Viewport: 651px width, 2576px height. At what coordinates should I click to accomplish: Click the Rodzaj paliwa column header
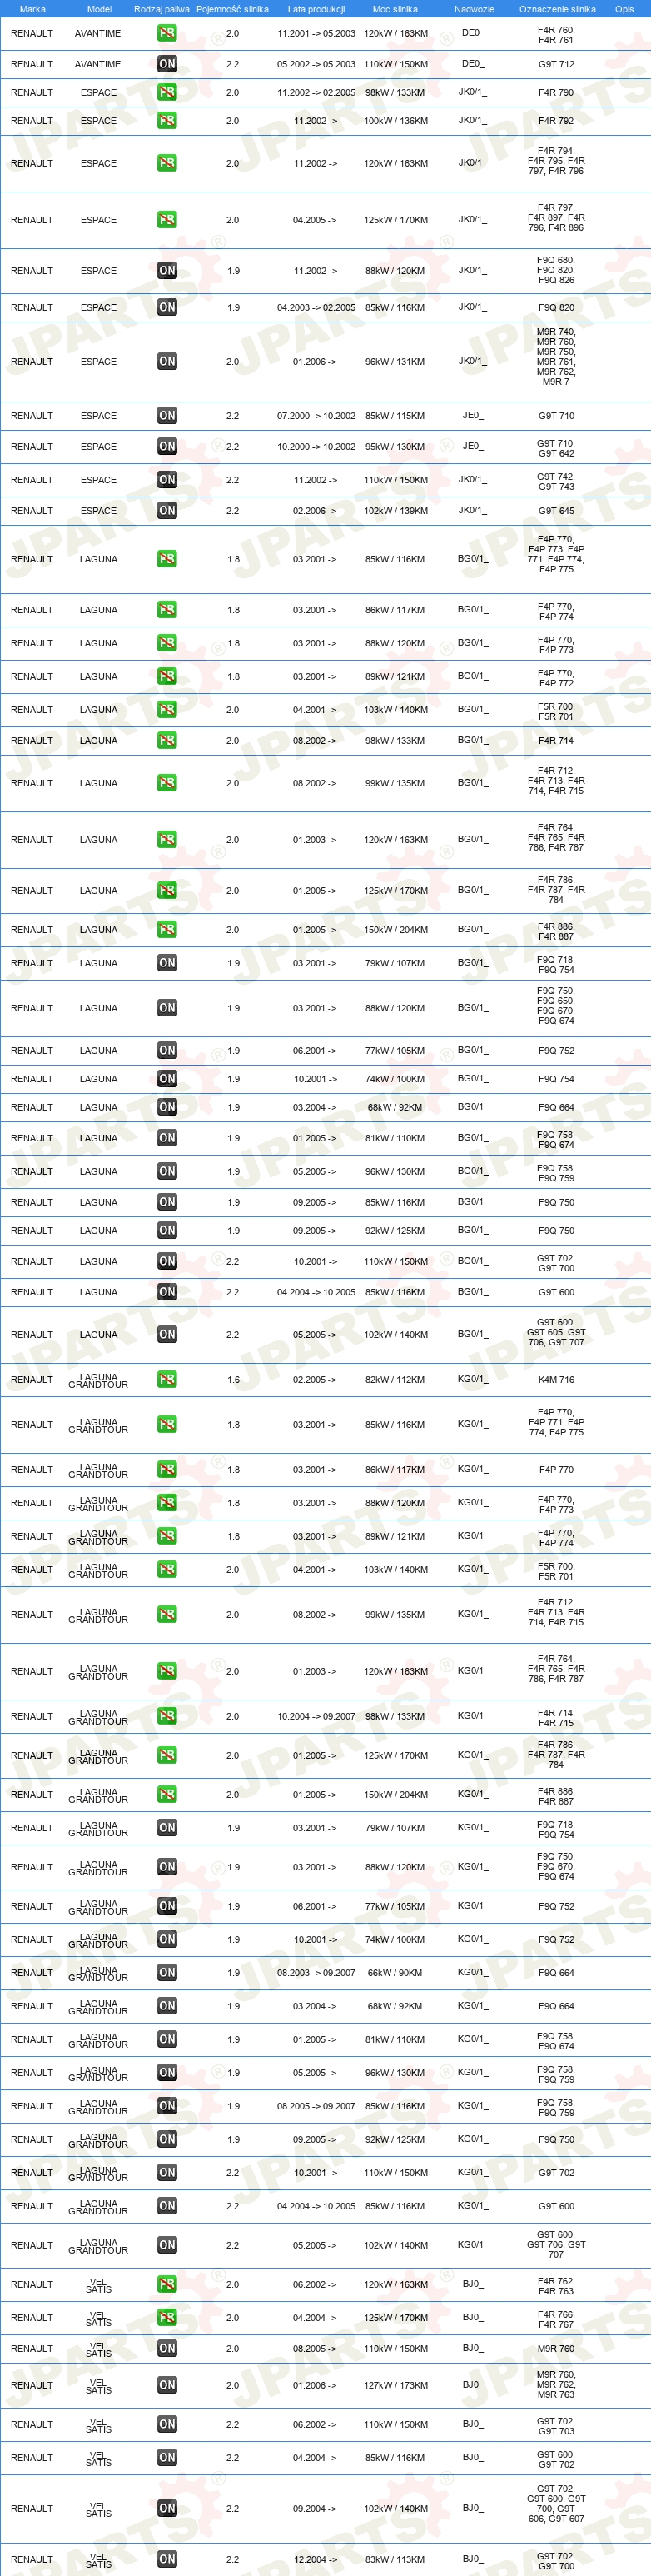point(162,9)
